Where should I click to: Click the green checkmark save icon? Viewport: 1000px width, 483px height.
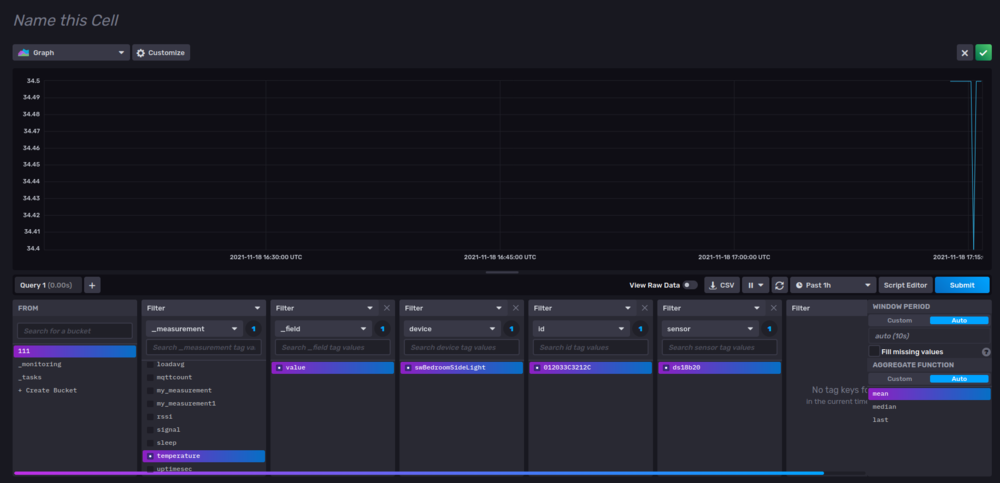pos(983,52)
